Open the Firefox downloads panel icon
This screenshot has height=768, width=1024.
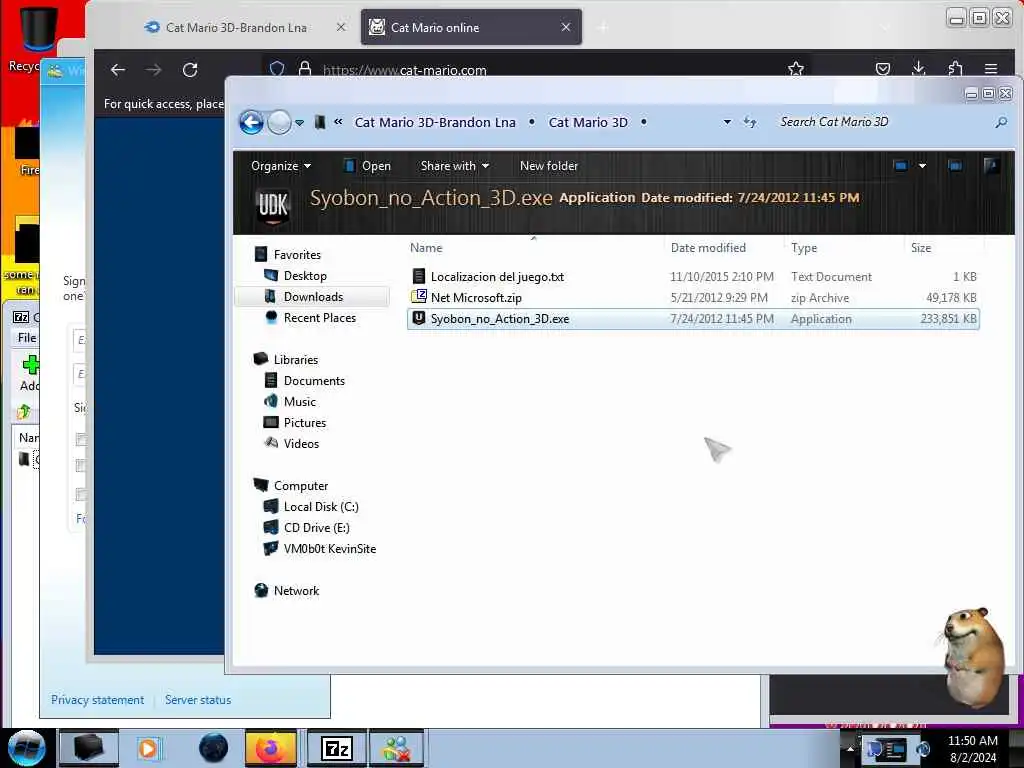(919, 68)
